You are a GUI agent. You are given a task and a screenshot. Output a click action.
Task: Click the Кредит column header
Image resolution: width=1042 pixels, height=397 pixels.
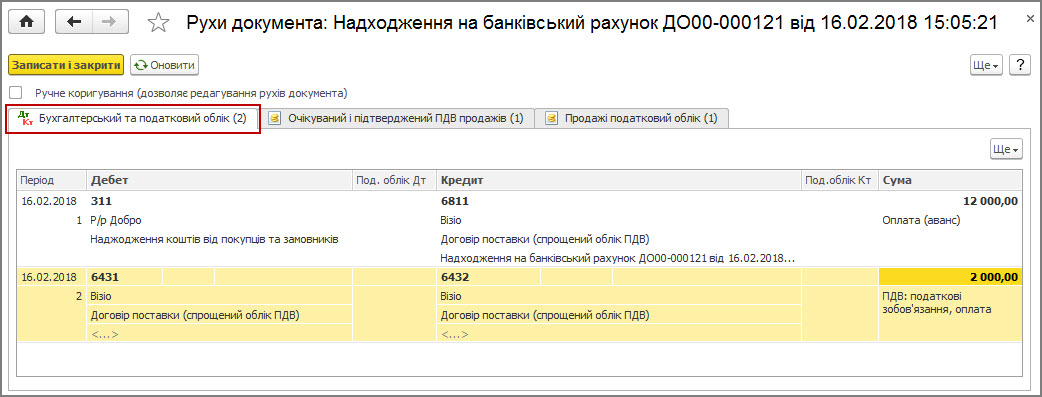pos(619,180)
